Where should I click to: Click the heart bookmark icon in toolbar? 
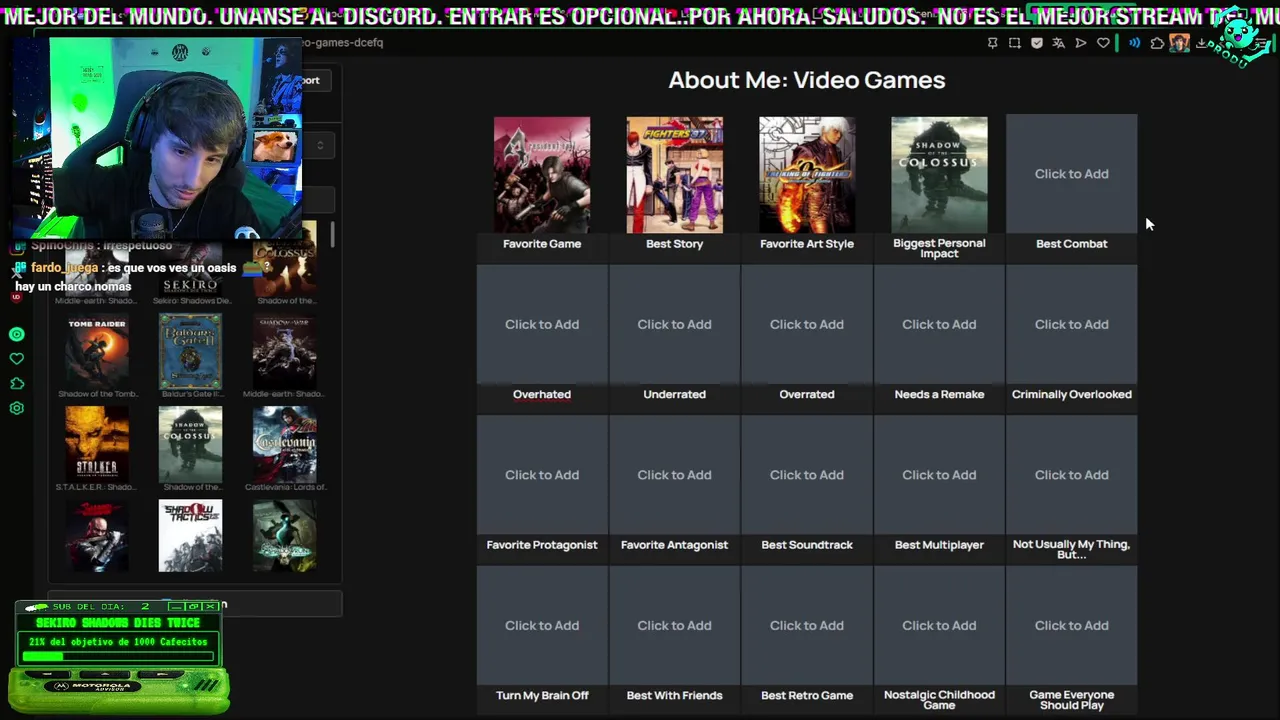point(1103,43)
